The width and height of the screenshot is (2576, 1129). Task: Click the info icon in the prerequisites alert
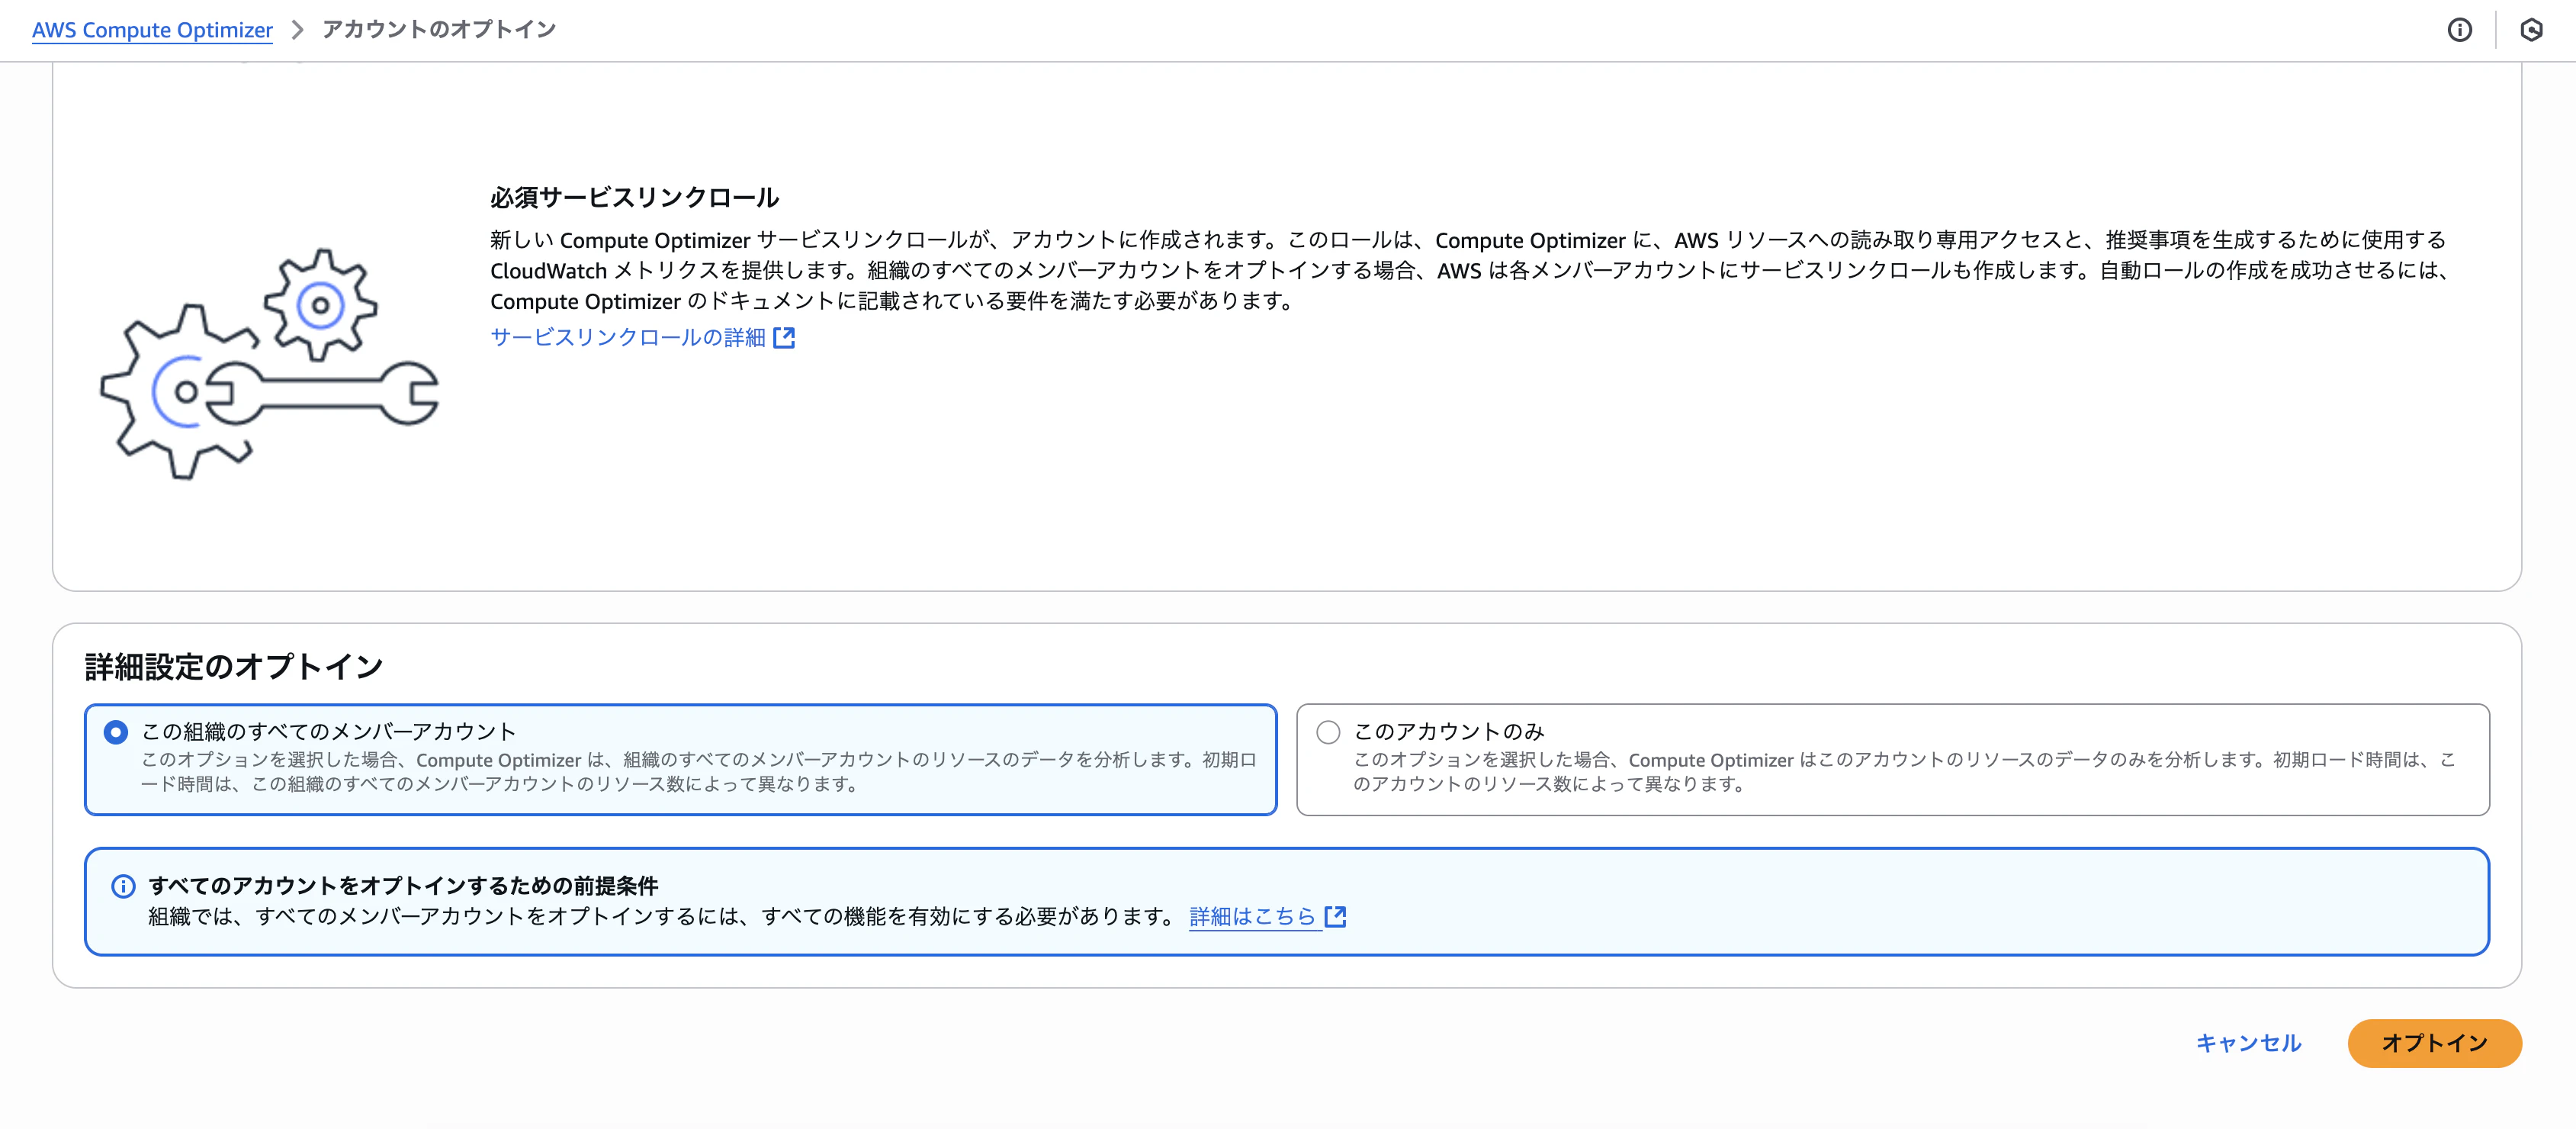pyautogui.click(x=123, y=886)
